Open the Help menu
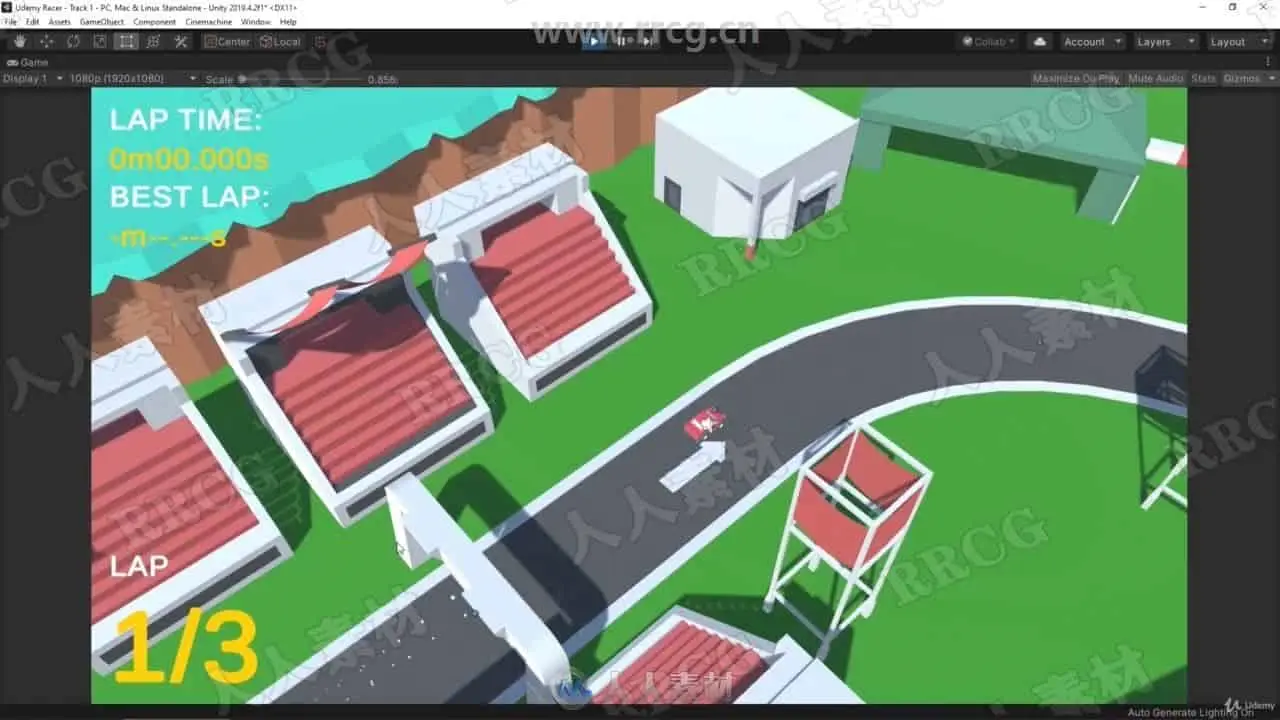 click(x=288, y=21)
